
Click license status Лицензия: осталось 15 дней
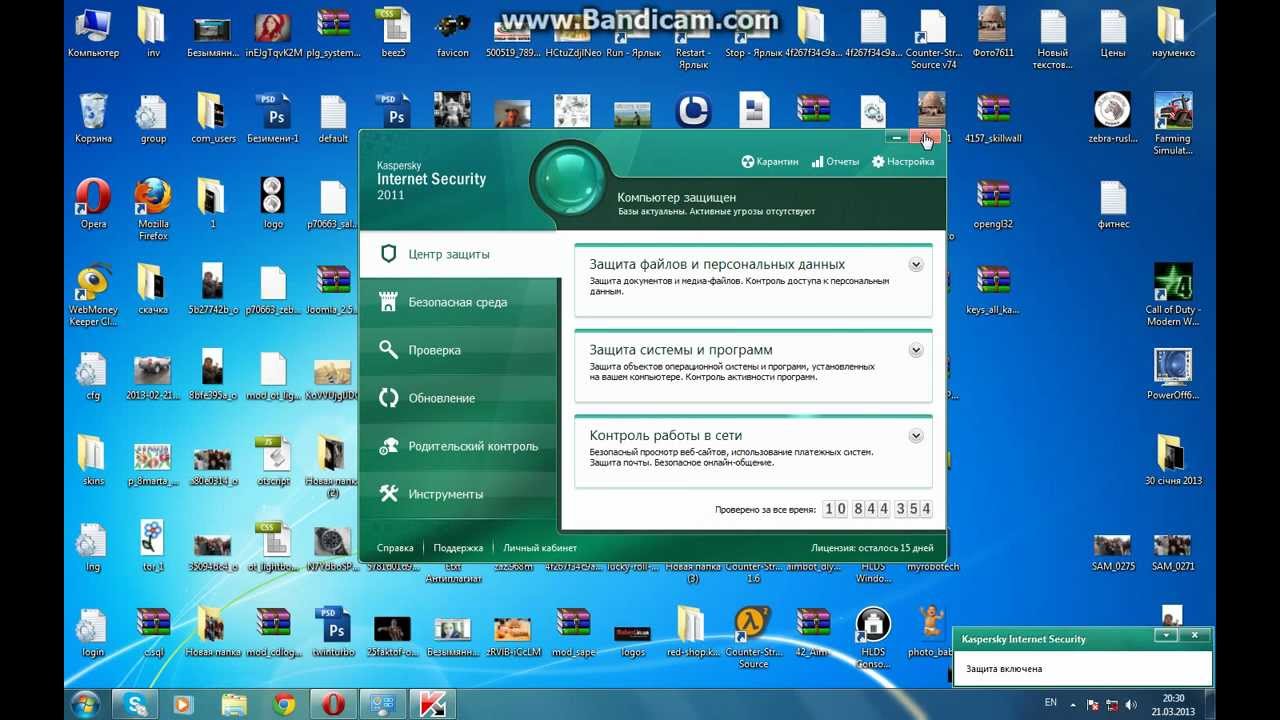pos(872,548)
